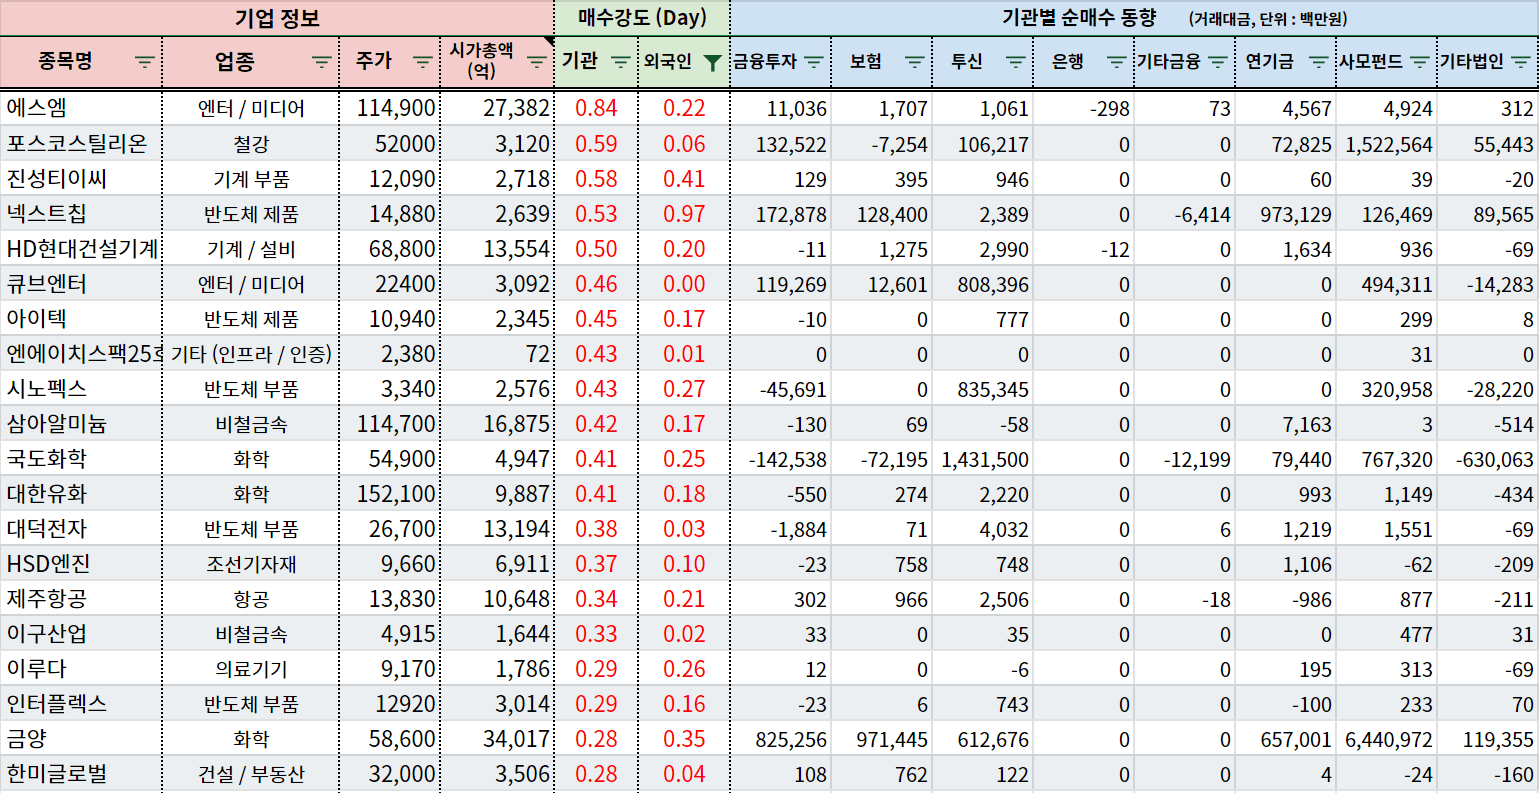Image resolution: width=1539 pixels, height=793 pixels.
Task: Open the 시가총액 (억) filter dropdown
Action: point(536,62)
